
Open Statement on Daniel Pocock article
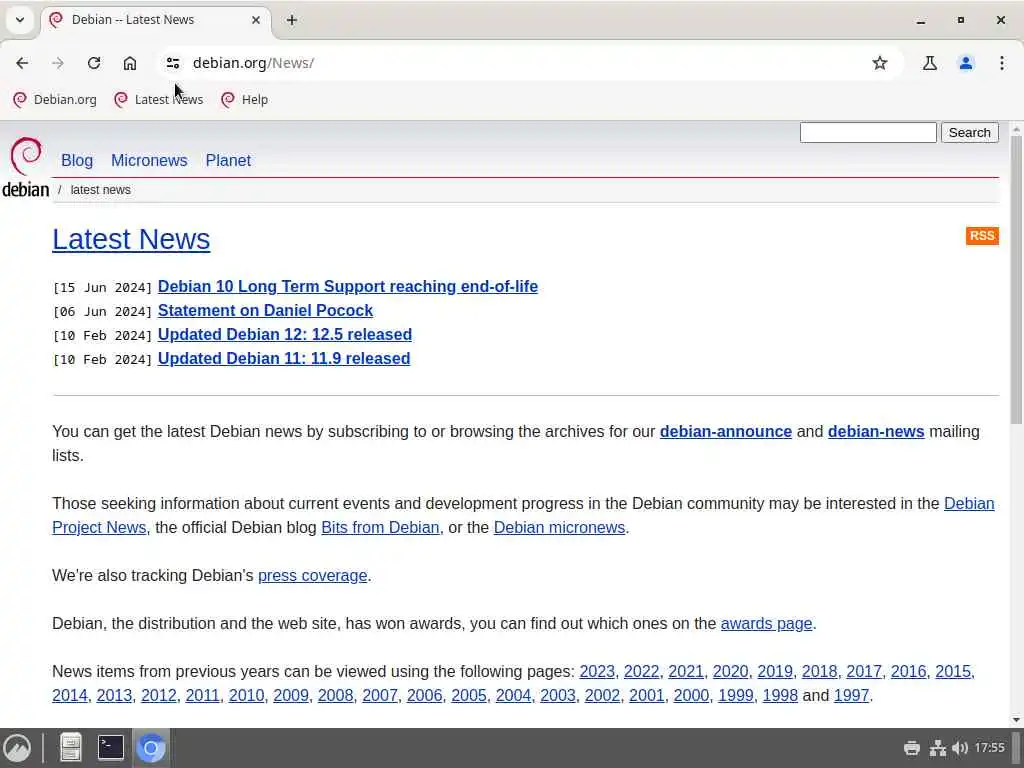tap(265, 310)
